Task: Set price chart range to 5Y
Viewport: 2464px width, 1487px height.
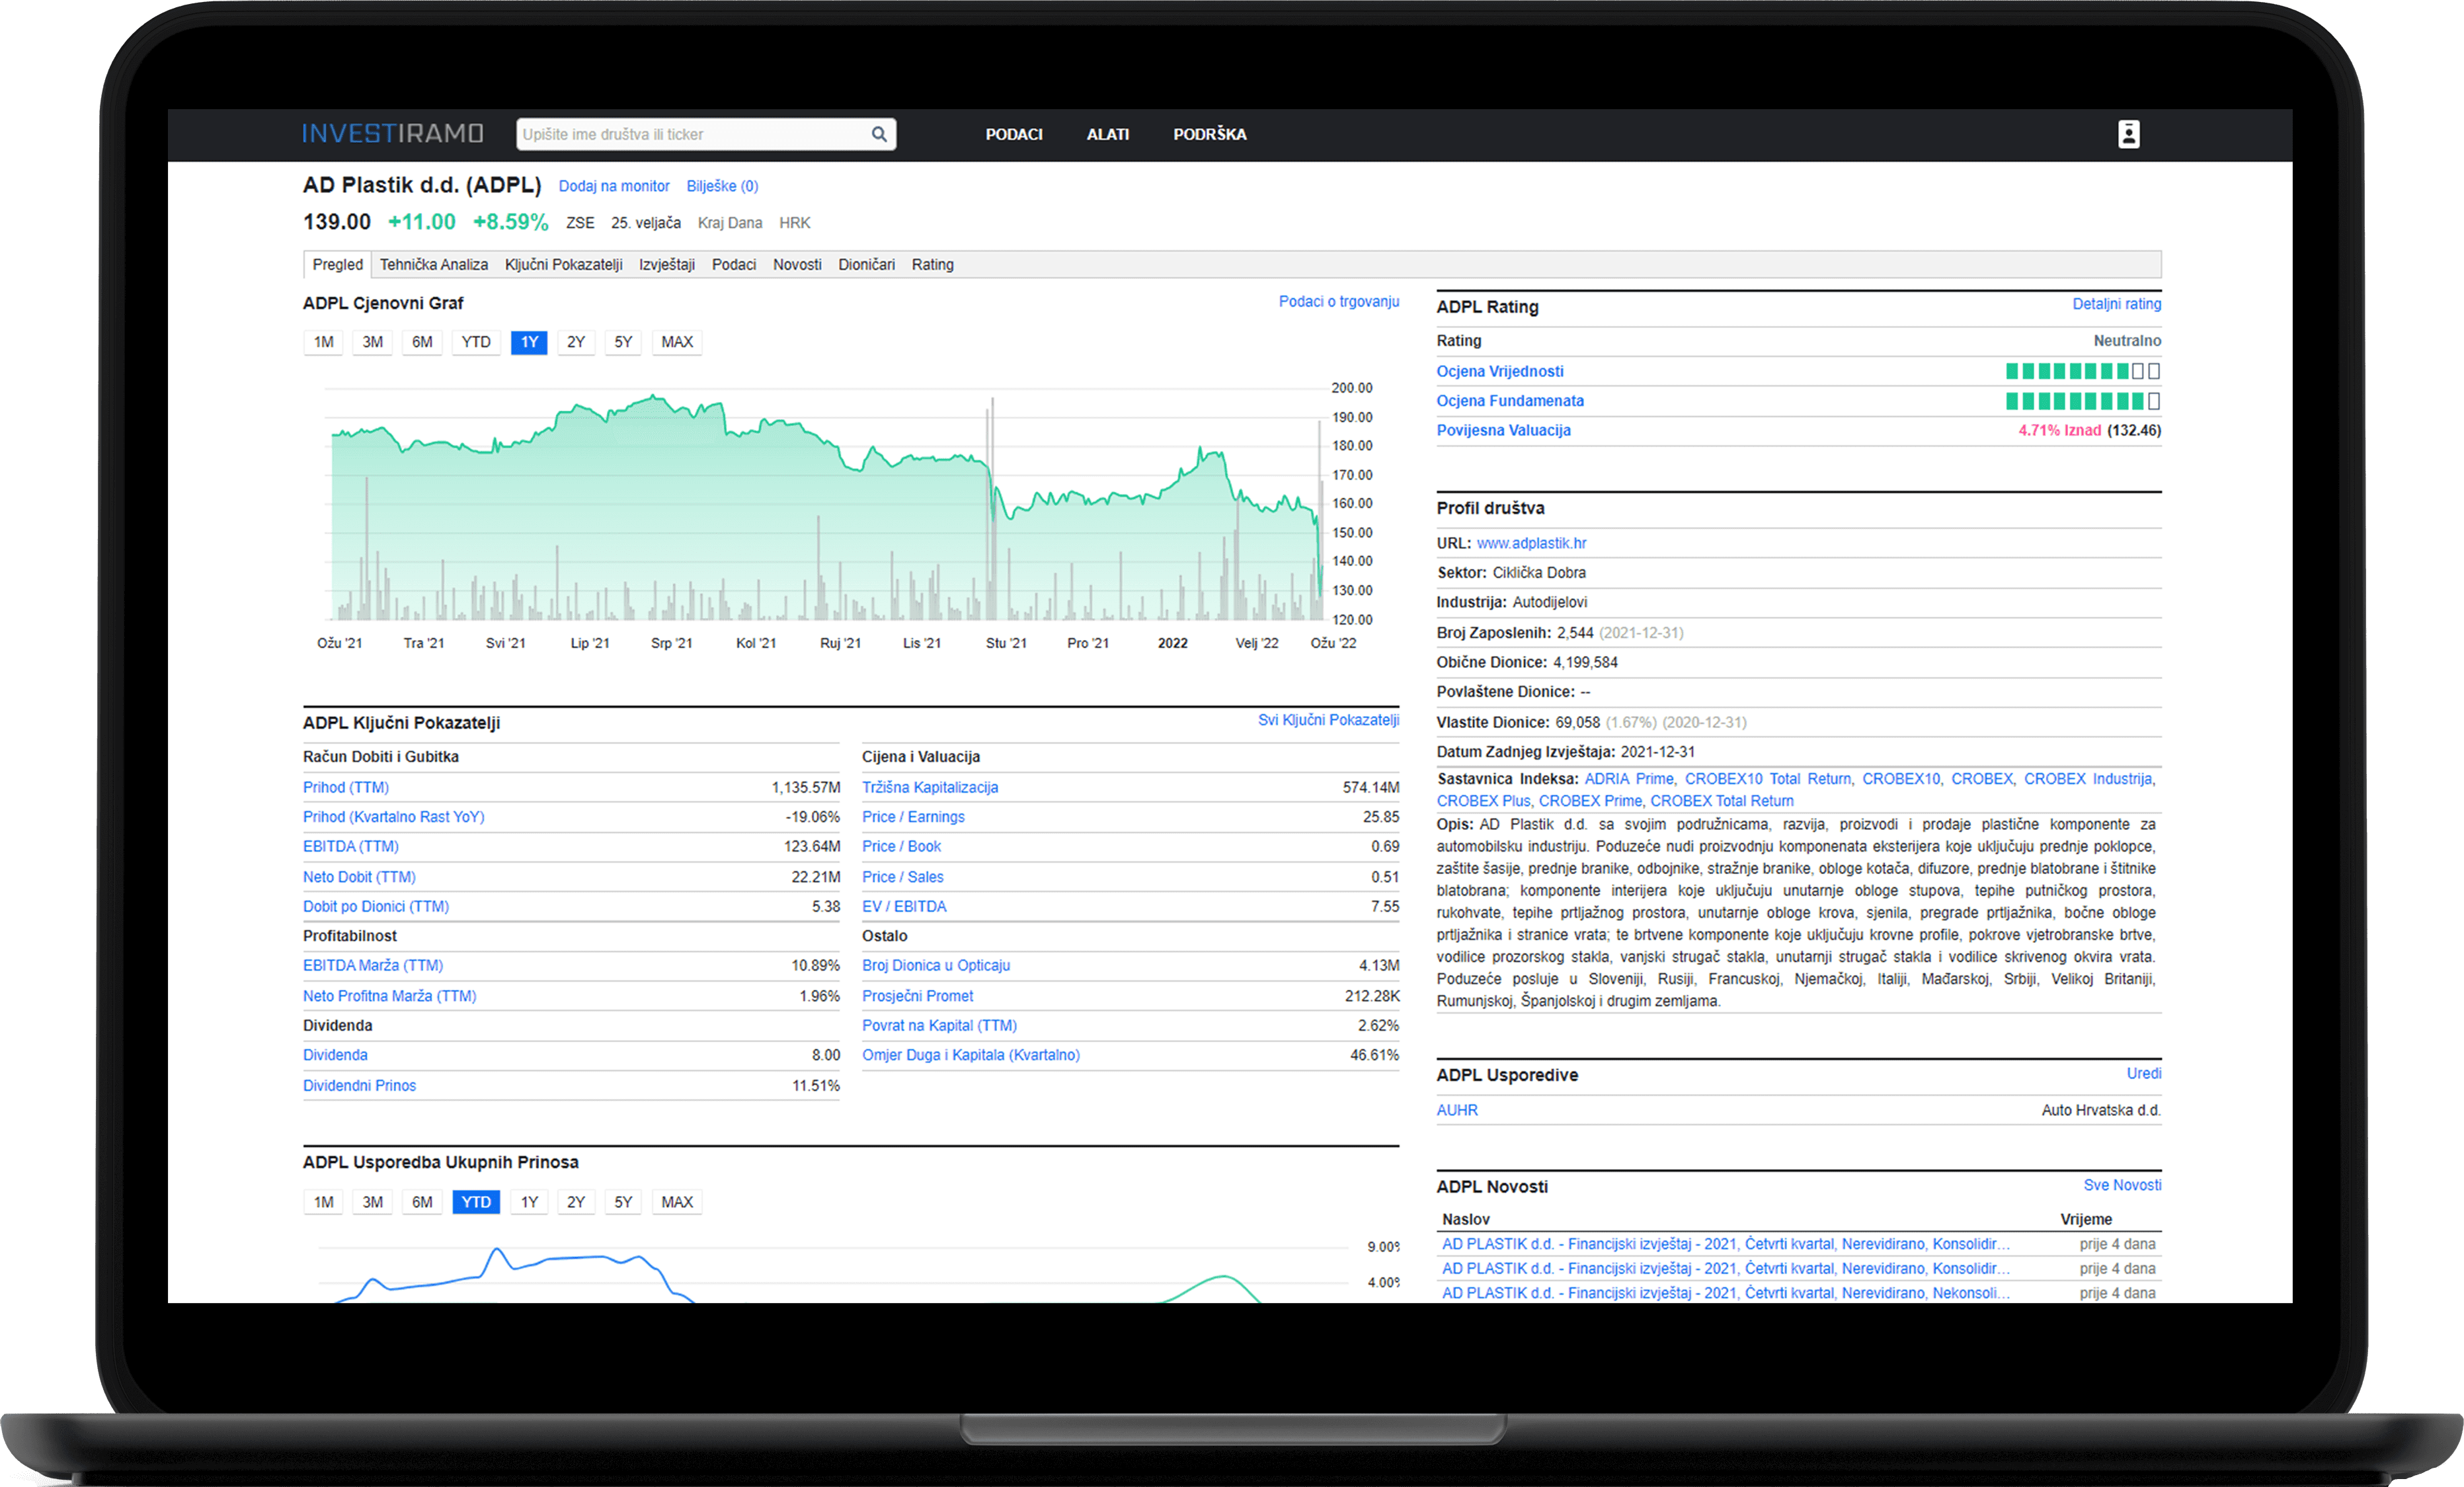Action: pos(623,342)
